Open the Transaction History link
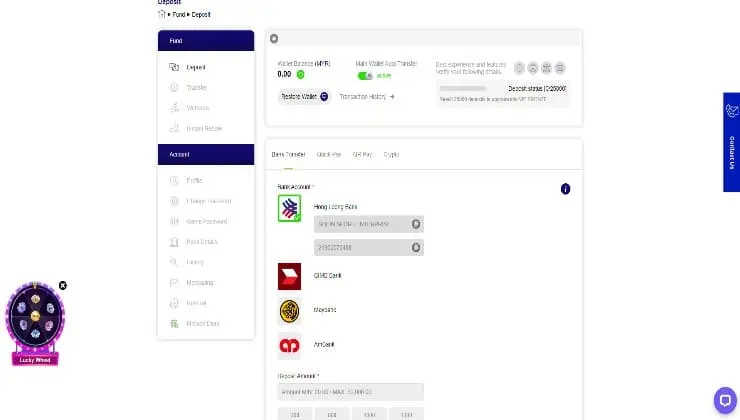Viewport: 740px width, 420px height. [367, 96]
